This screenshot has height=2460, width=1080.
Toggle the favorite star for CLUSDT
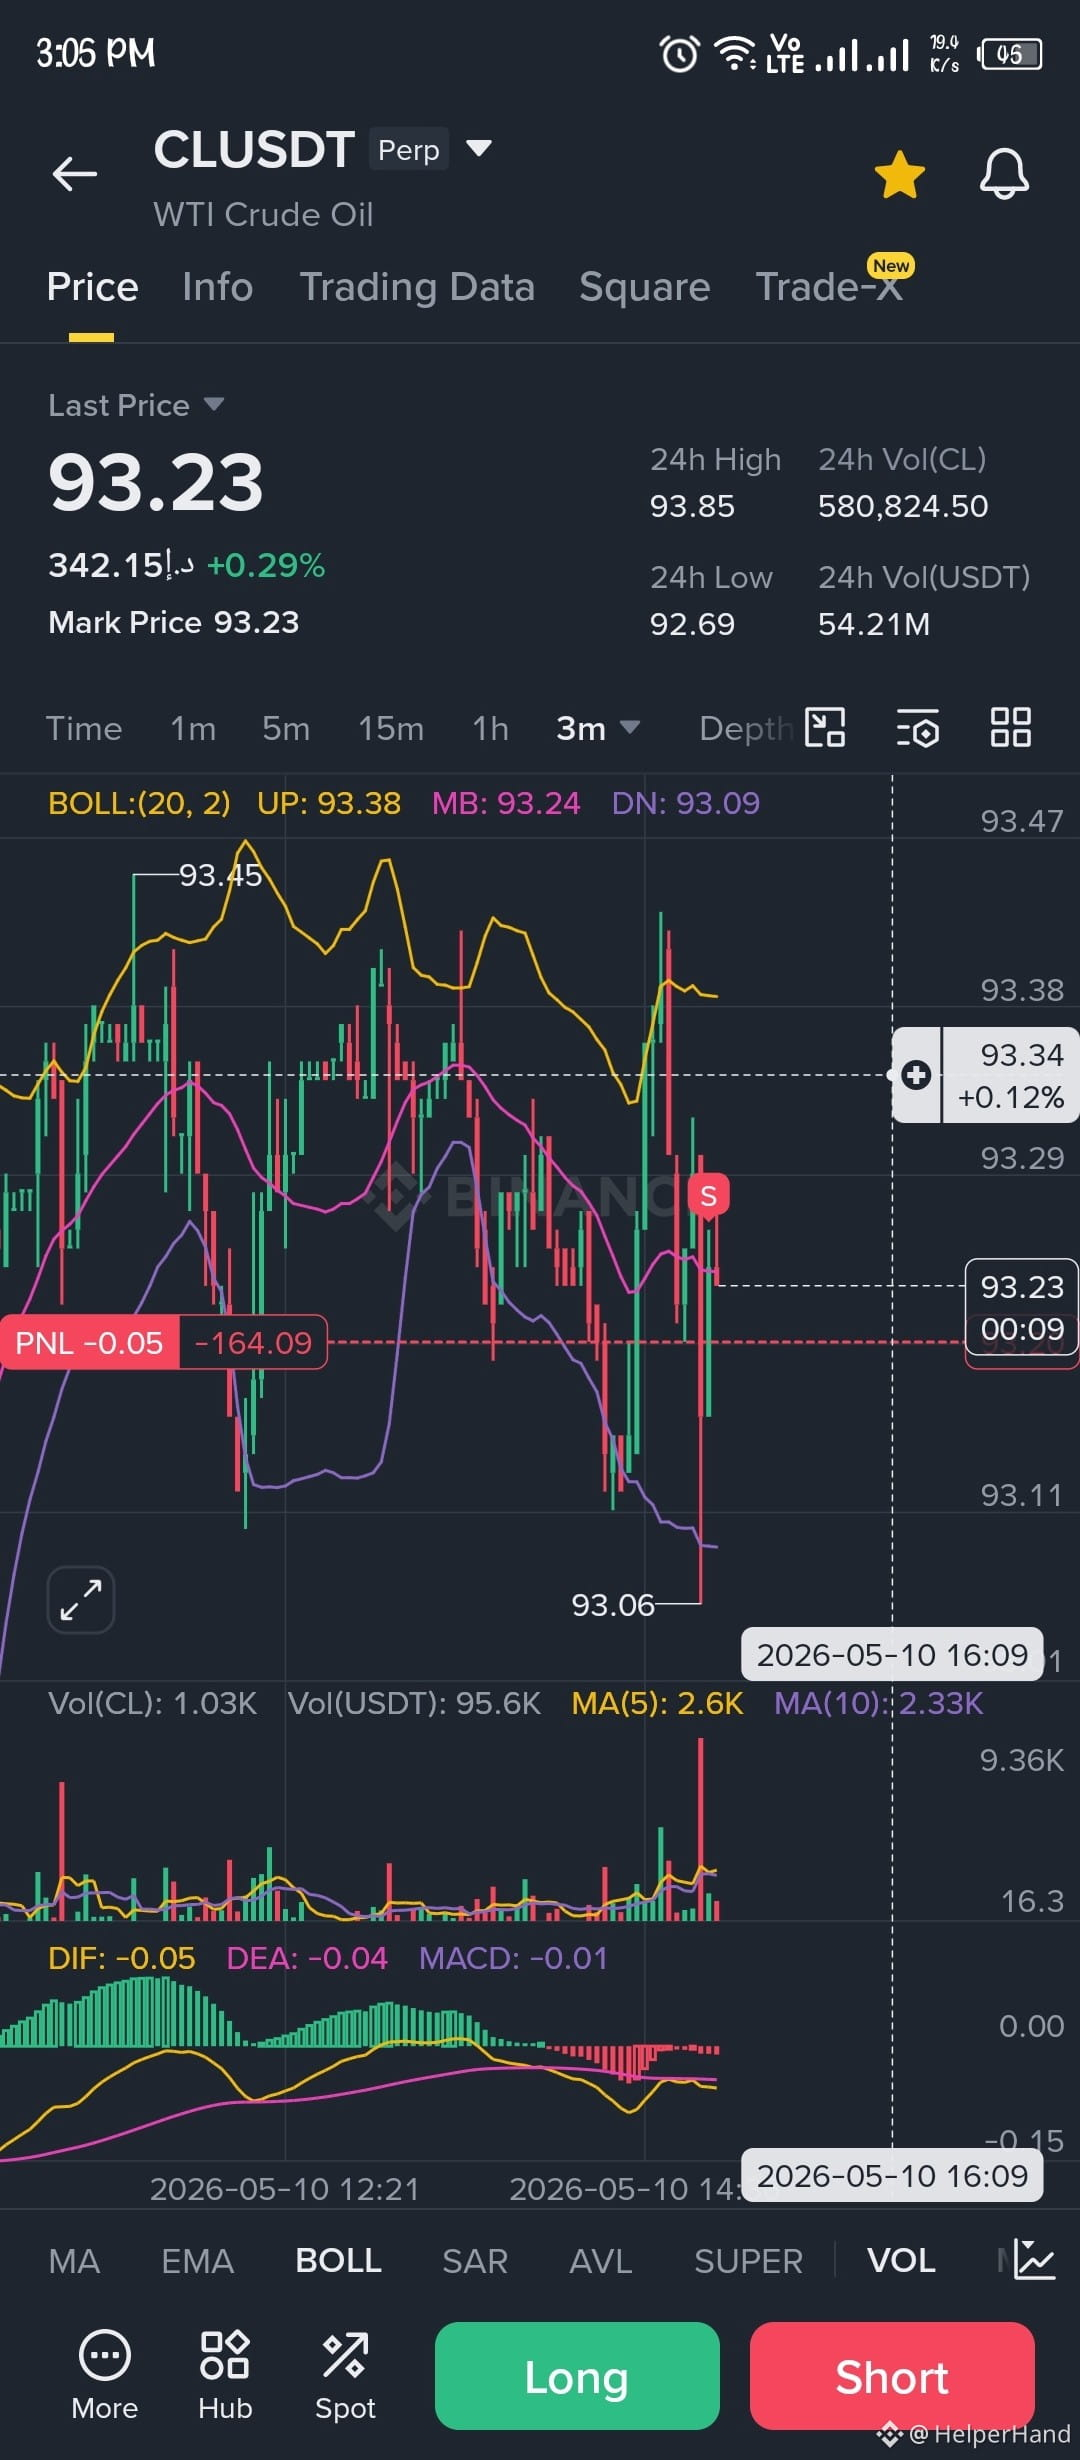[x=900, y=175]
